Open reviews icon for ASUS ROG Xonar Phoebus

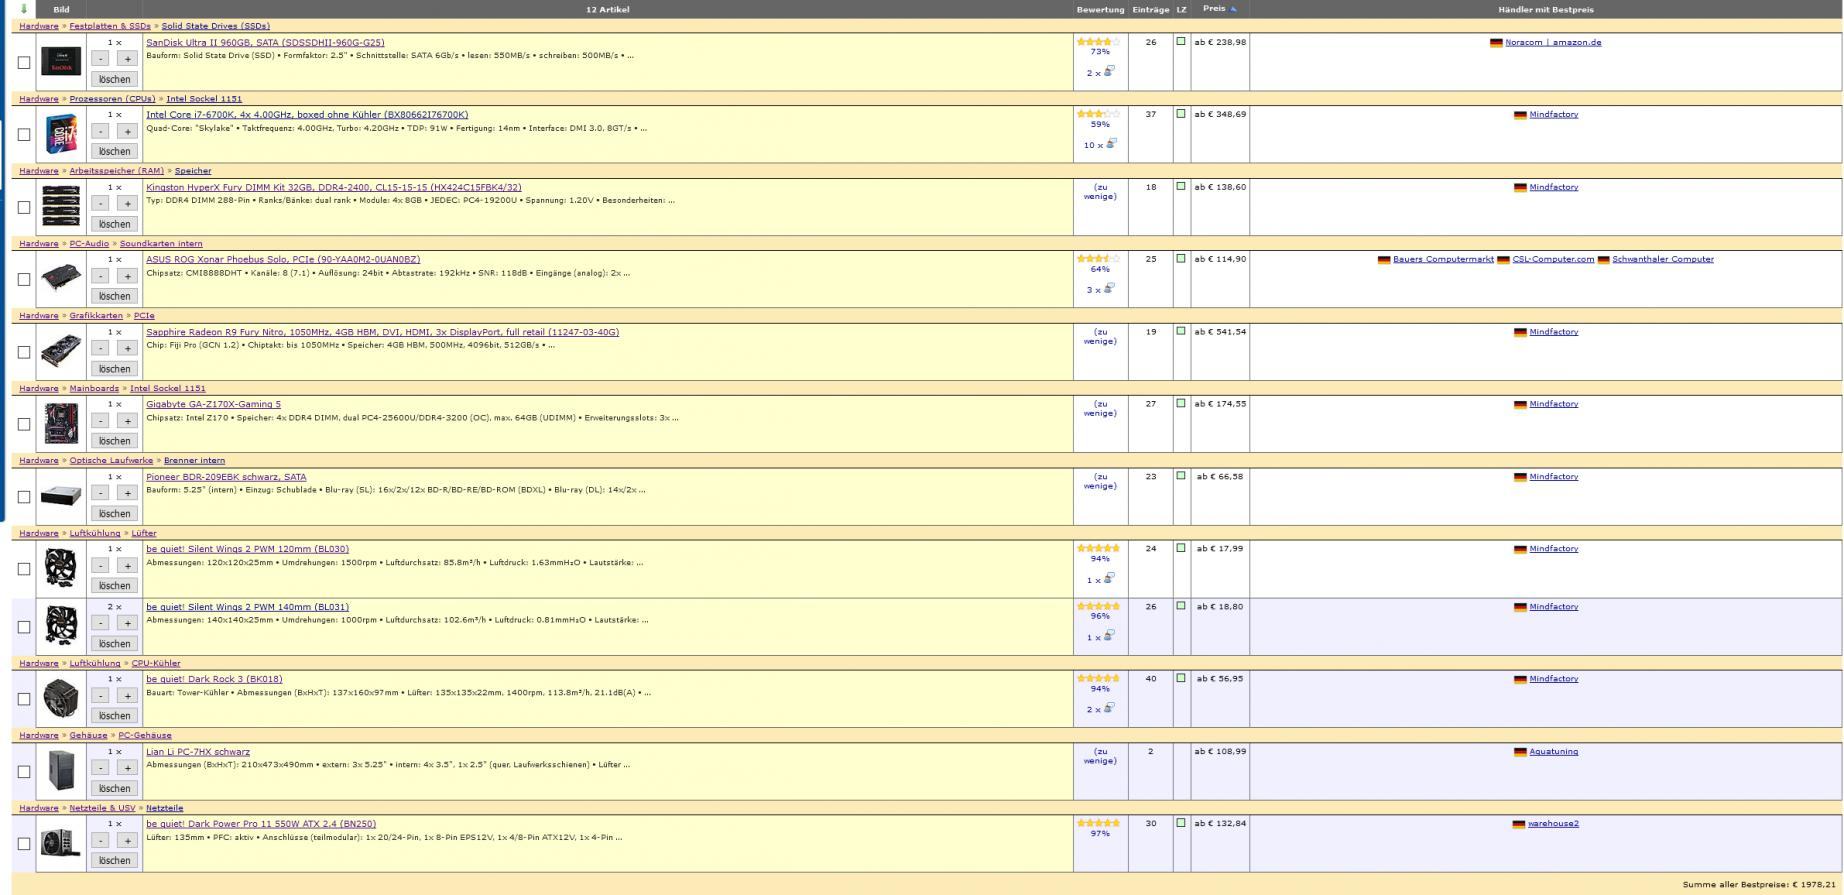click(x=1109, y=288)
